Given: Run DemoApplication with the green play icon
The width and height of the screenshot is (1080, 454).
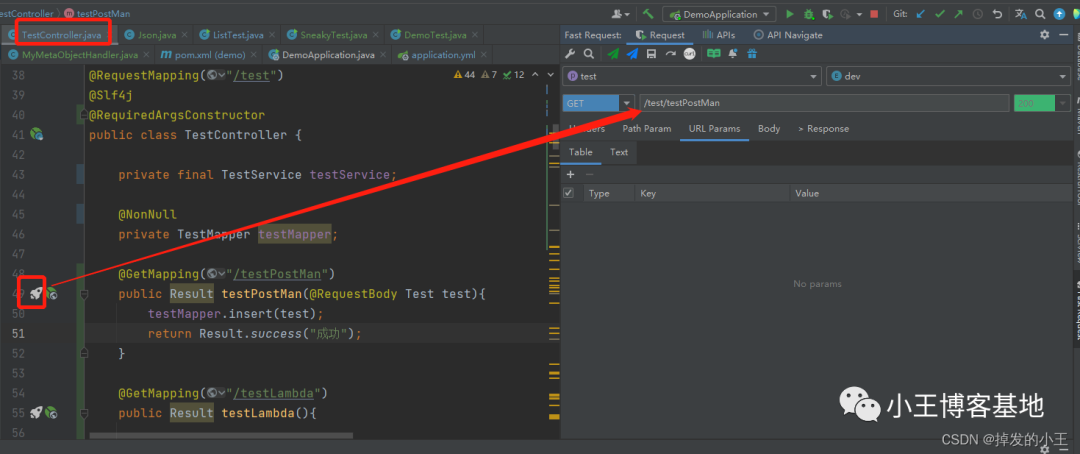Looking at the screenshot, I should [790, 14].
